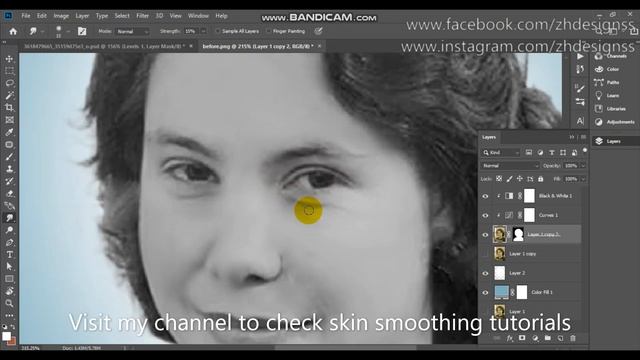640x360 pixels.
Task: Select the Rectangular Marquee tool
Action: 9,71
